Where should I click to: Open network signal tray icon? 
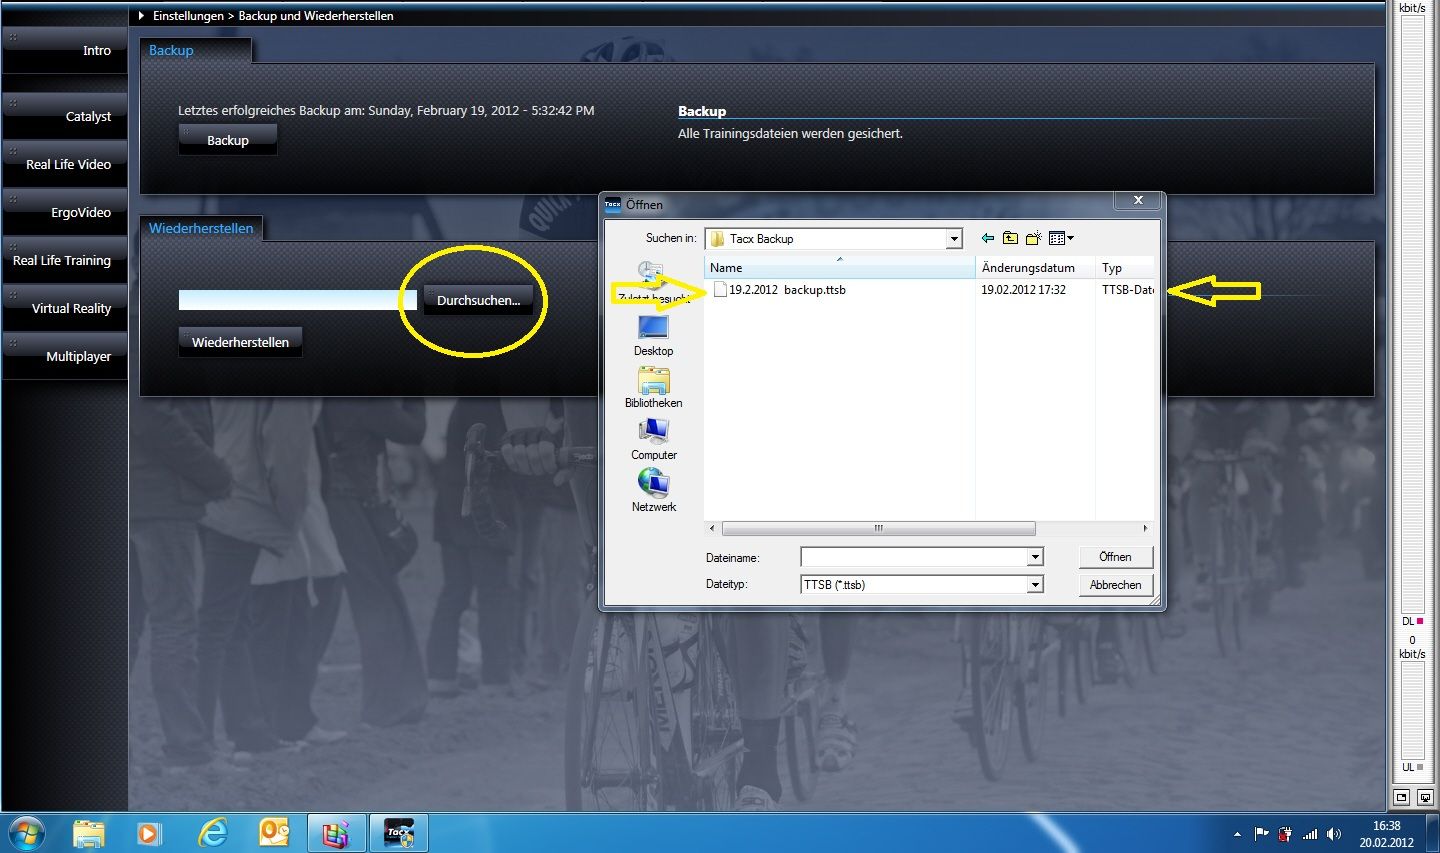(1310, 834)
